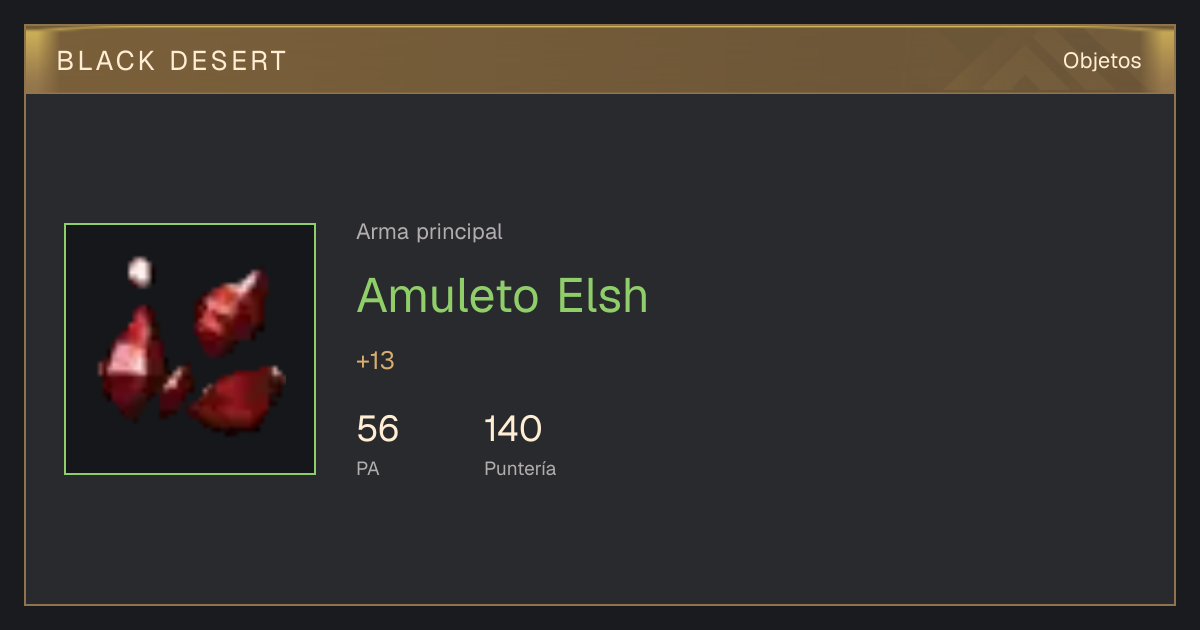Open the Objetos section link
Image resolution: width=1200 pixels, height=630 pixels.
pos(1102,61)
